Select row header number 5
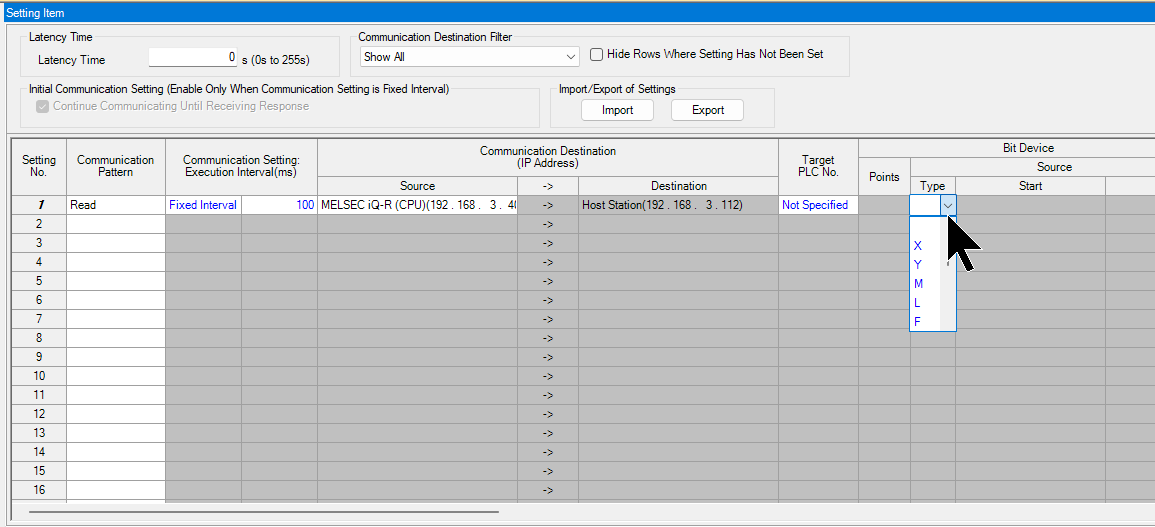The height and width of the screenshot is (527, 1155). click(39, 282)
